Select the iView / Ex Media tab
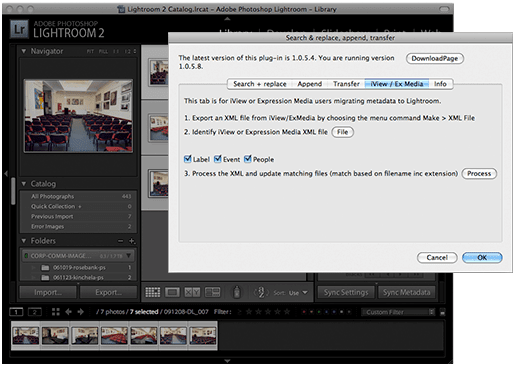Screen dimensions: 515x366 [397, 84]
